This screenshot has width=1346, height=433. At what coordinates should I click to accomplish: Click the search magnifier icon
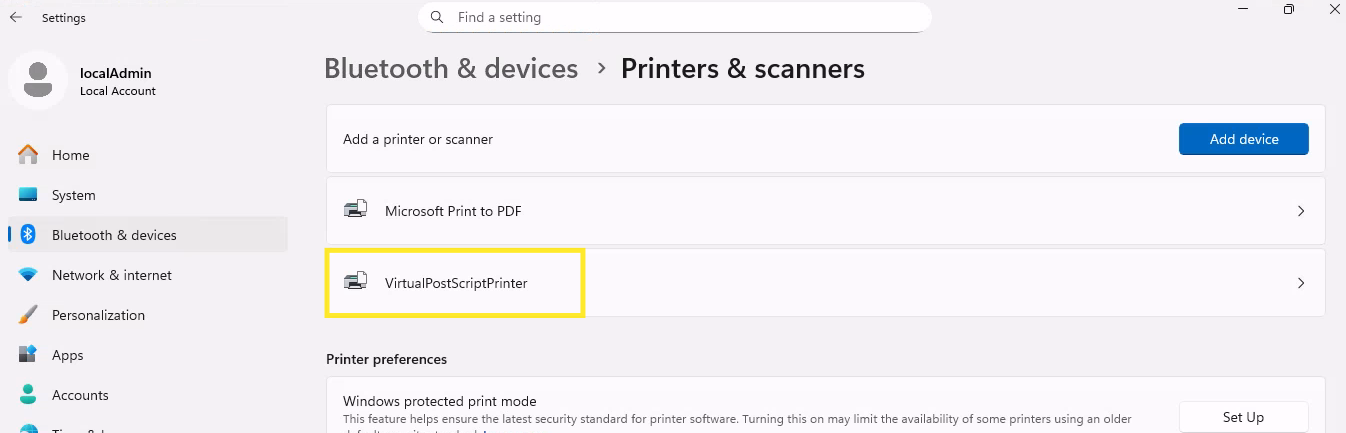pyautogui.click(x=437, y=18)
